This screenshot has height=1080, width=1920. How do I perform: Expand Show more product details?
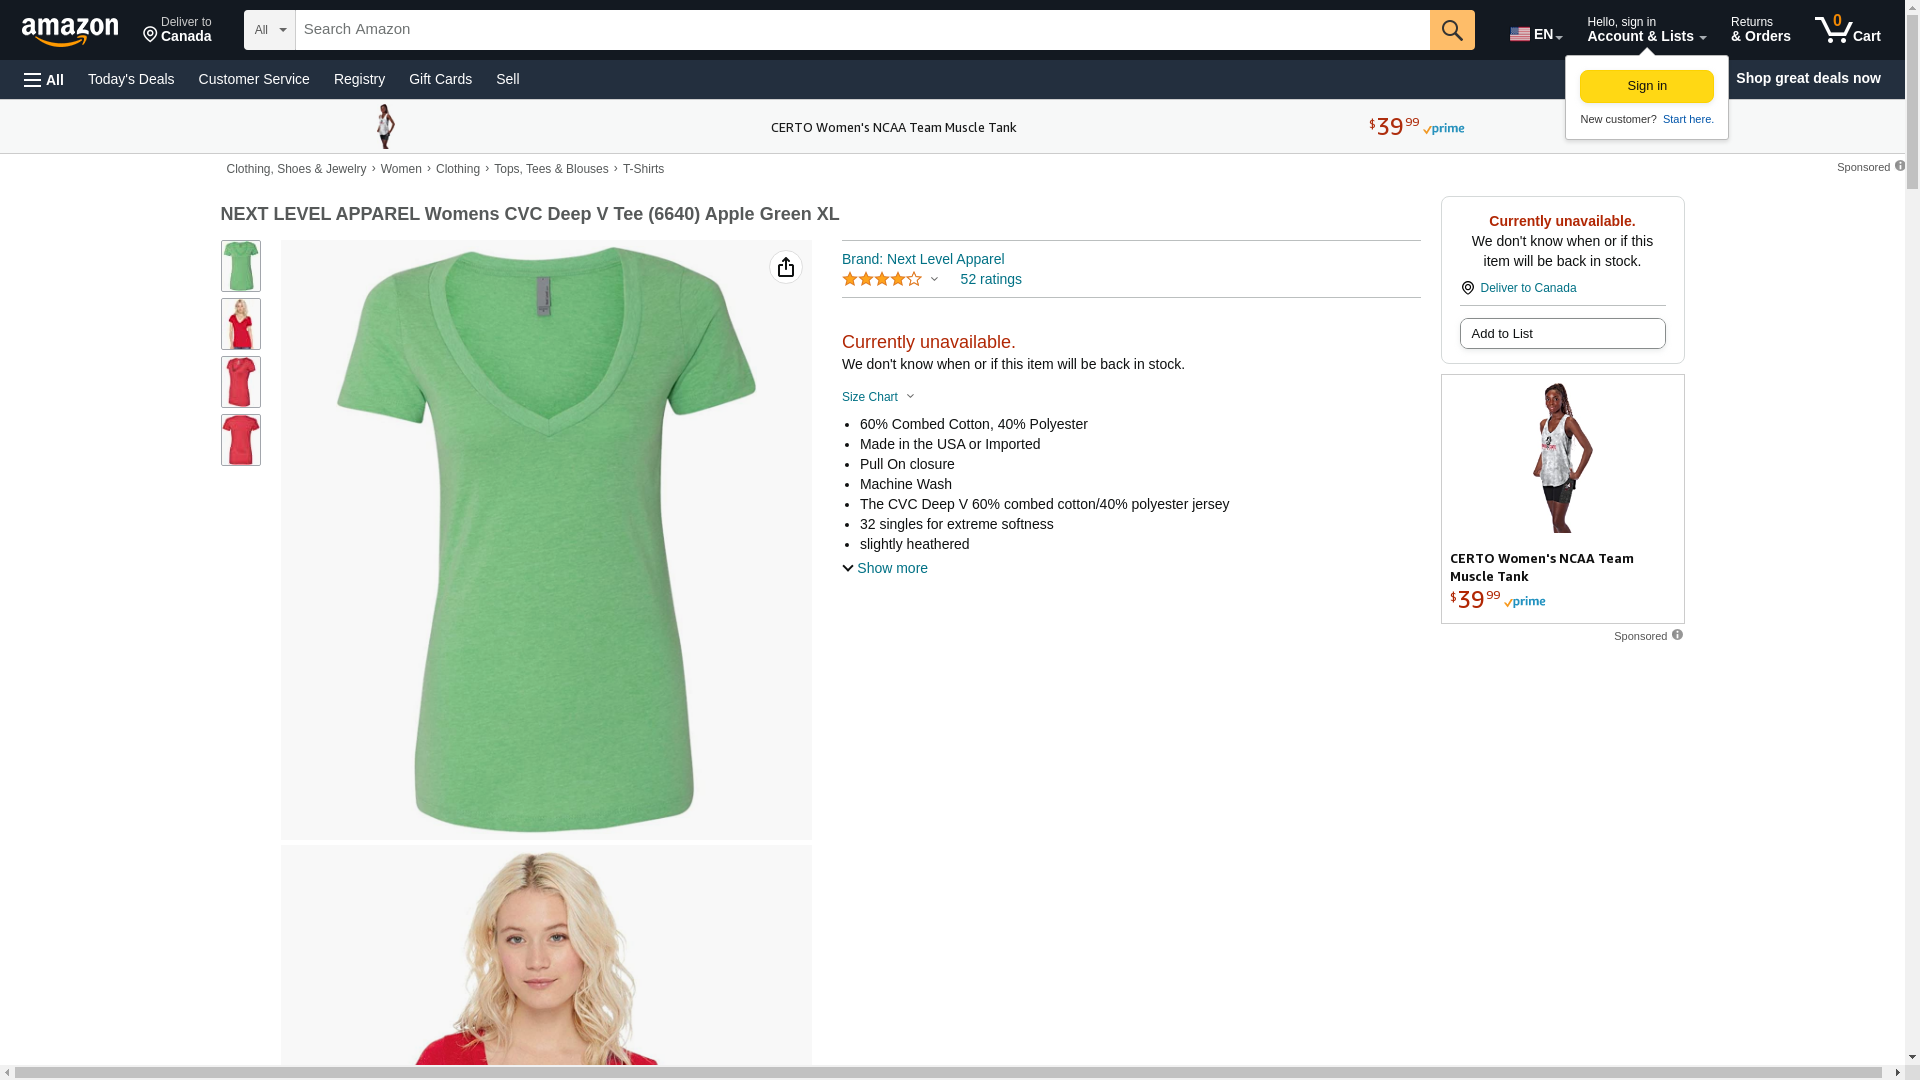[x=885, y=568]
